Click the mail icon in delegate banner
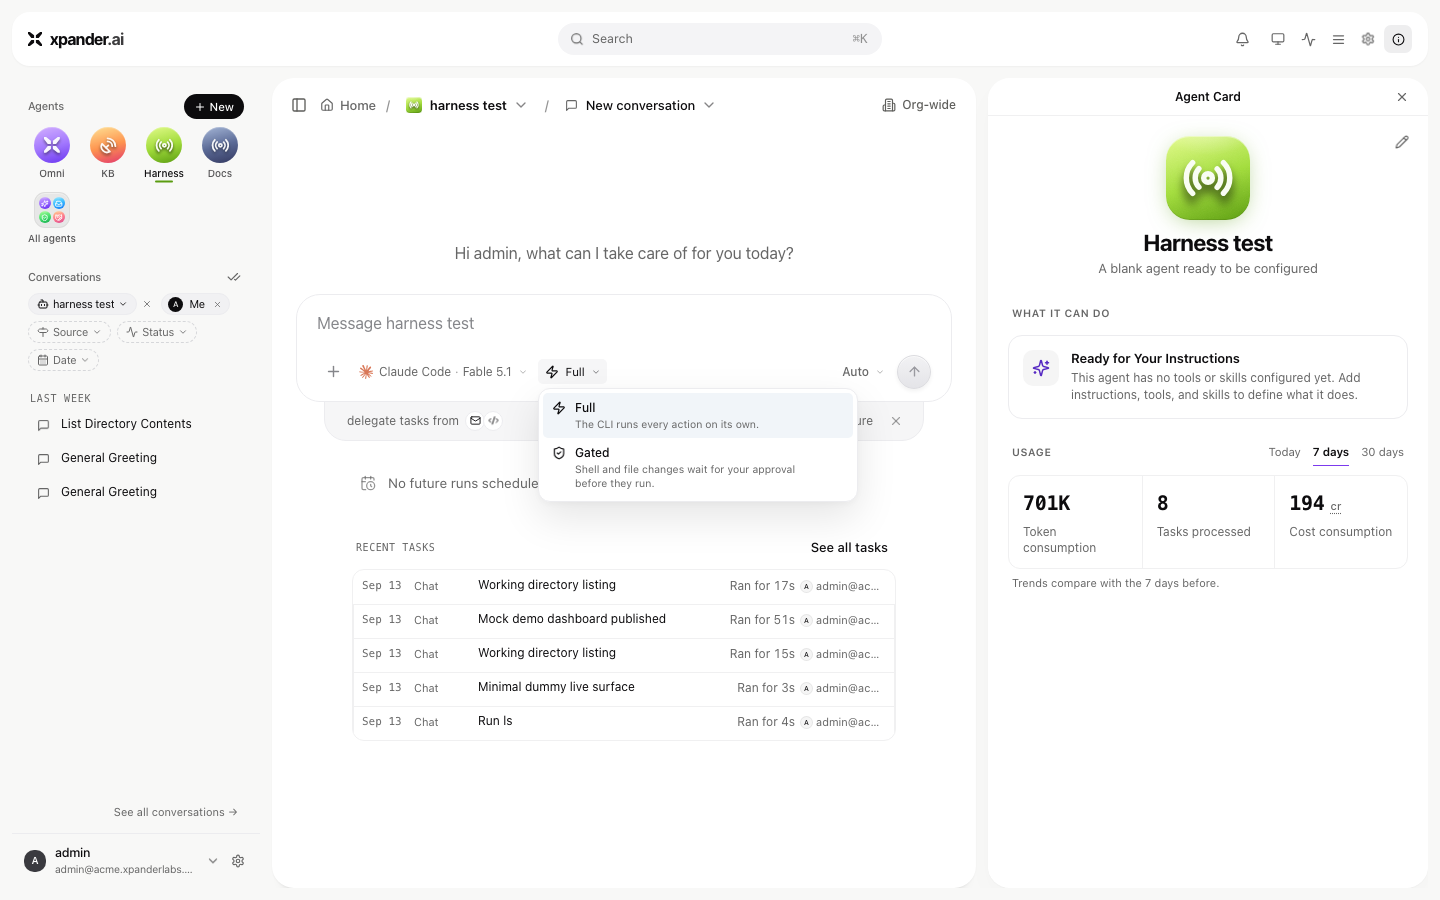The height and width of the screenshot is (900, 1440). (476, 421)
